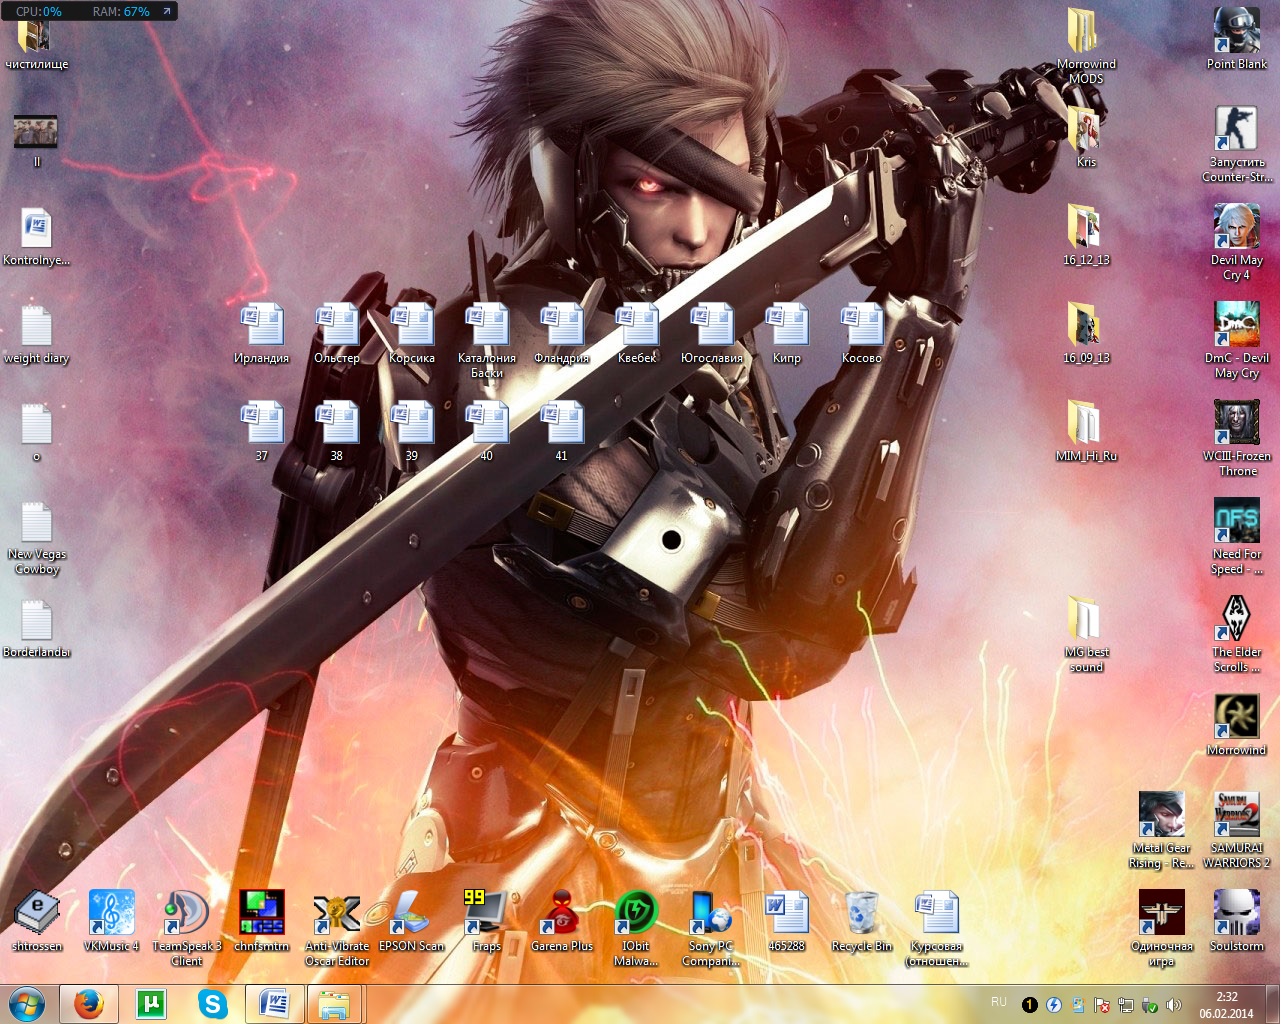Image resolution: width=1282 pixels, height=1024 pixels.
Task: Select The Elder Scrolls Skyrim shortcut
Action: (1236, 620)
